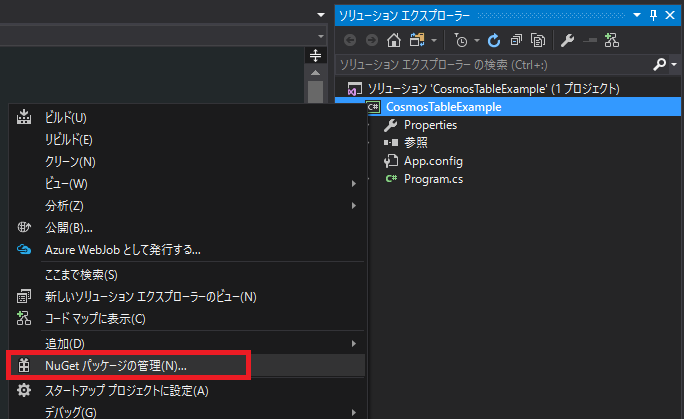Click the new view icon beside 新しいソリューション エクスプローラーのビュー
This screenshot has height=419, width=684.
(24, 296)
